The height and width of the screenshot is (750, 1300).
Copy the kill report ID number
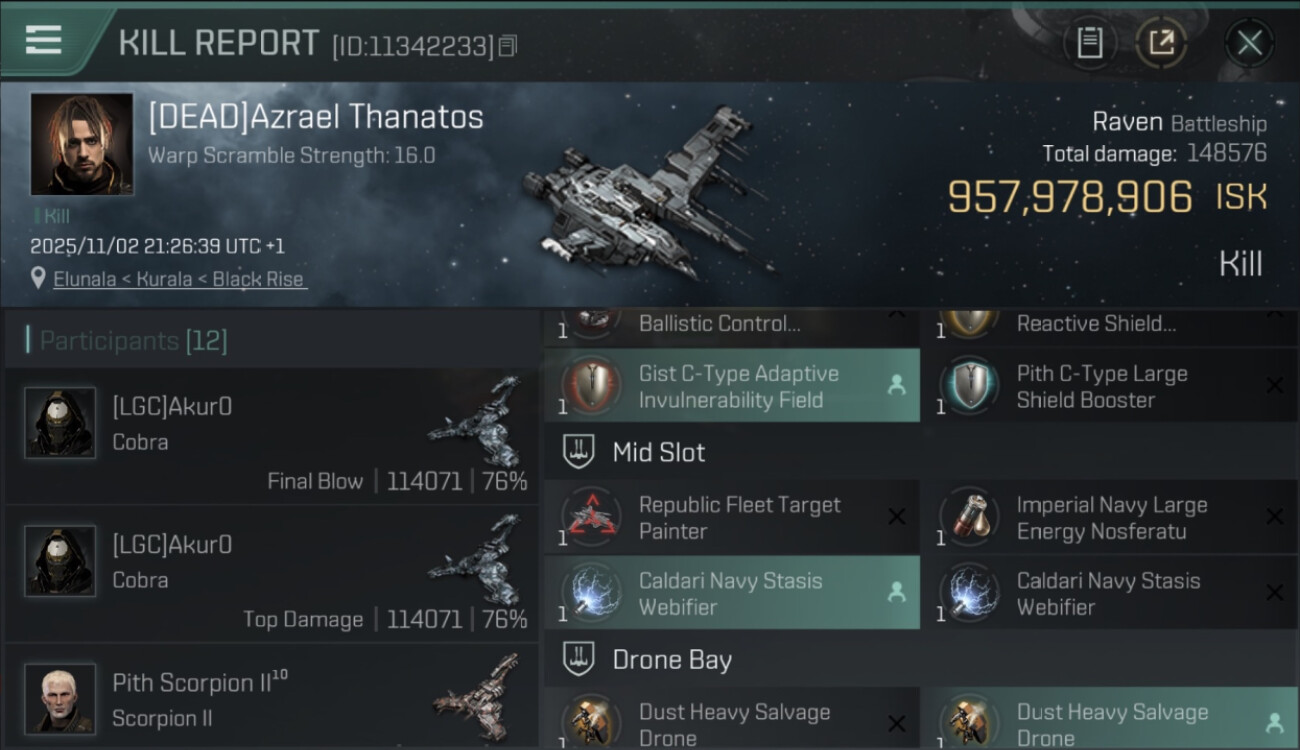[x=508, y=46]
